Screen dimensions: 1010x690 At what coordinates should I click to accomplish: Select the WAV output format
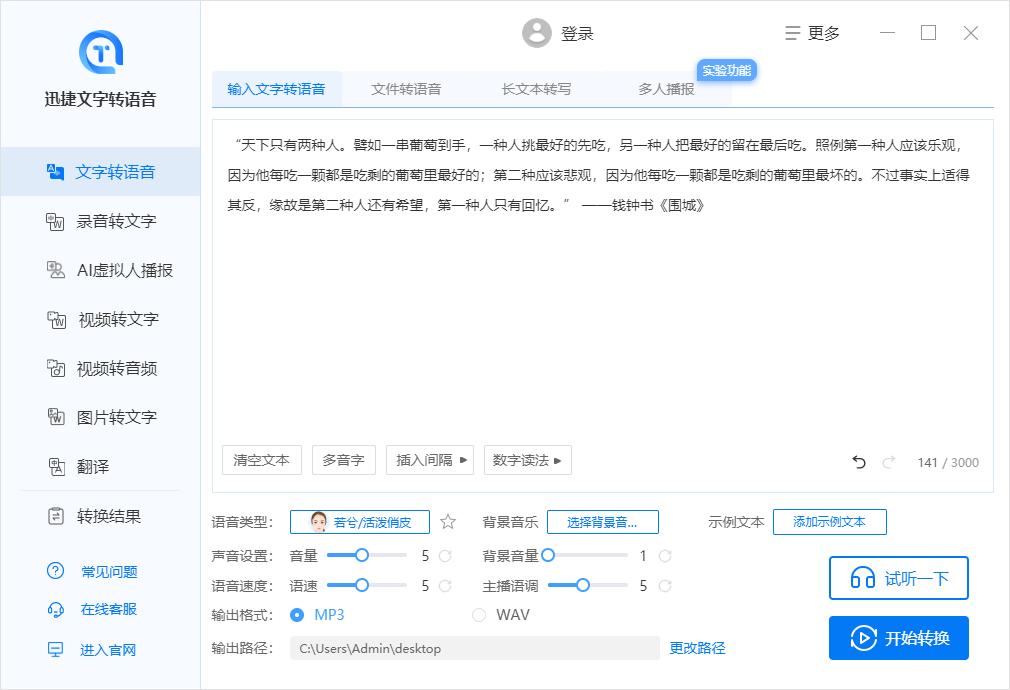479,615
